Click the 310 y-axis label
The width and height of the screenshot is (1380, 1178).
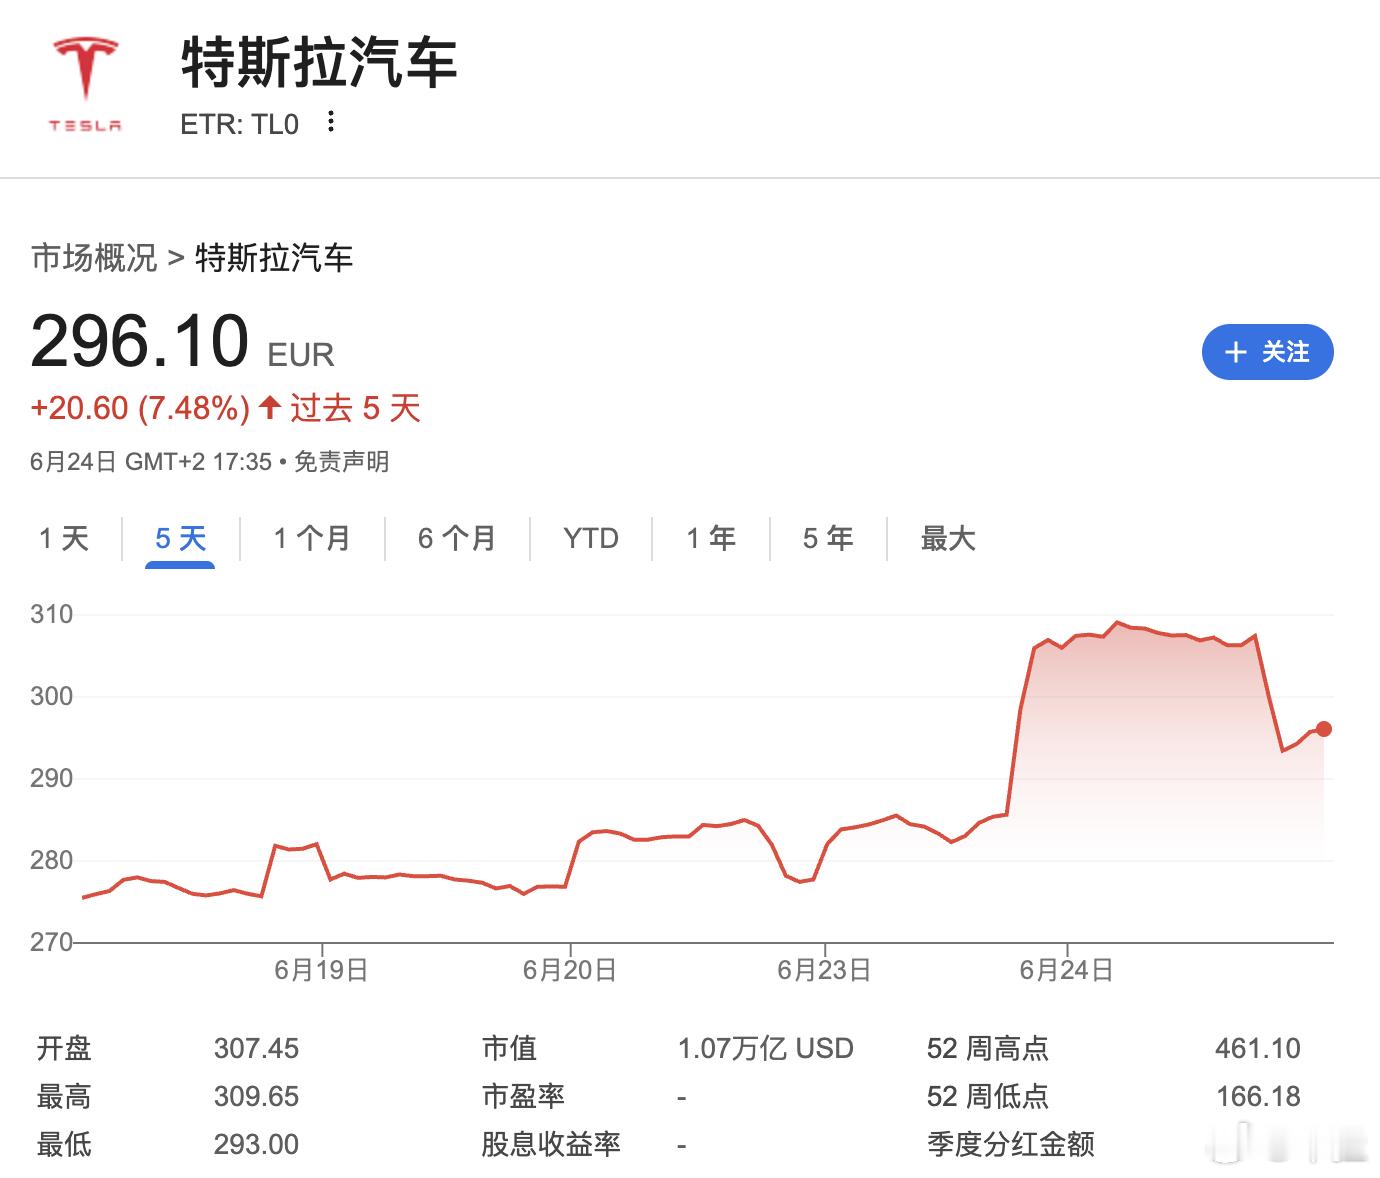(x=52, y=615)
